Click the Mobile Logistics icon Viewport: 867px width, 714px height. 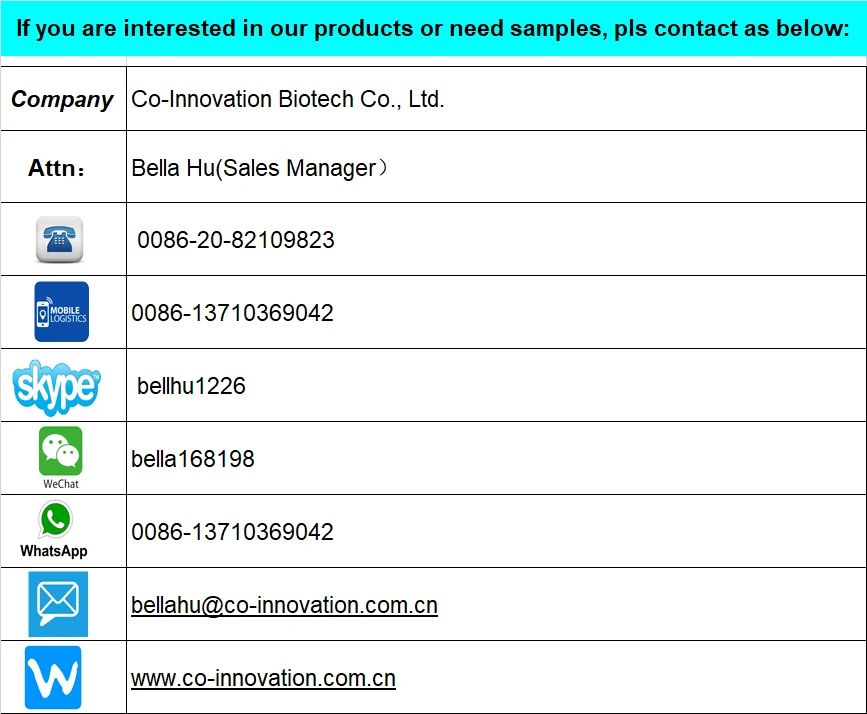(61, 312)
